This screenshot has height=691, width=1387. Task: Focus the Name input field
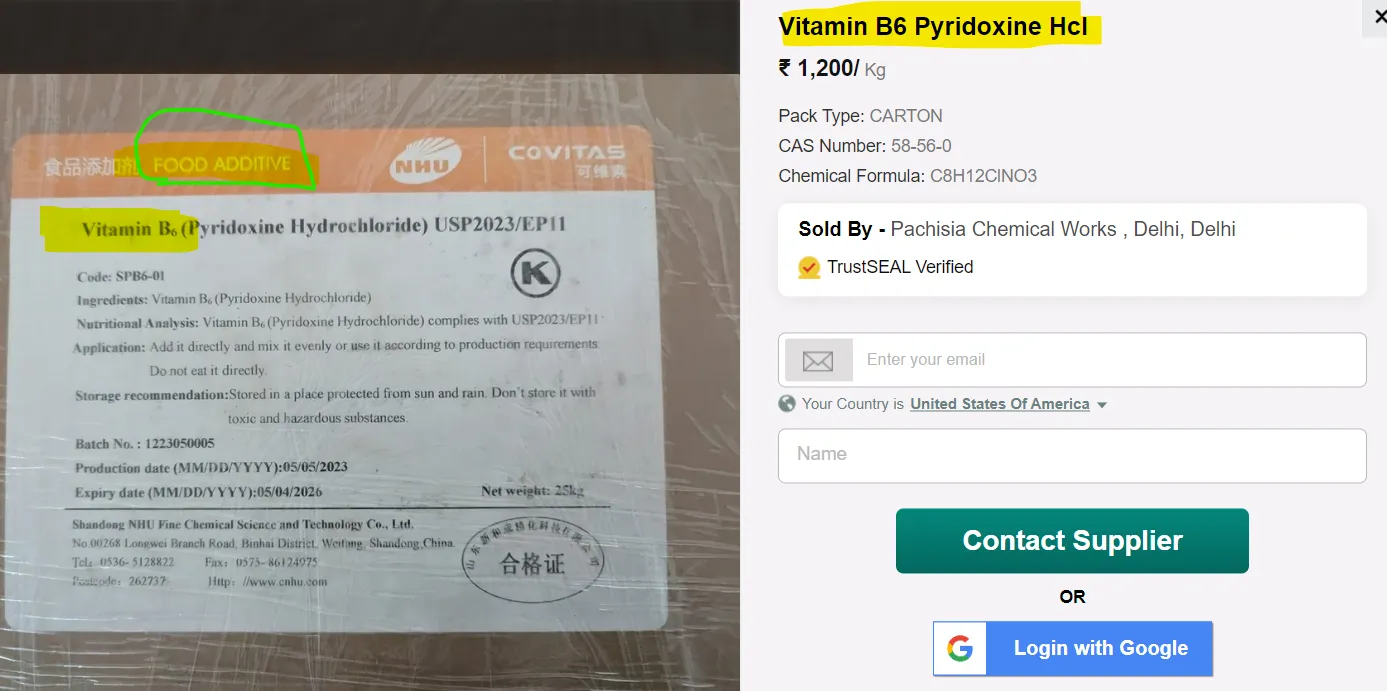click(1072, 456)
